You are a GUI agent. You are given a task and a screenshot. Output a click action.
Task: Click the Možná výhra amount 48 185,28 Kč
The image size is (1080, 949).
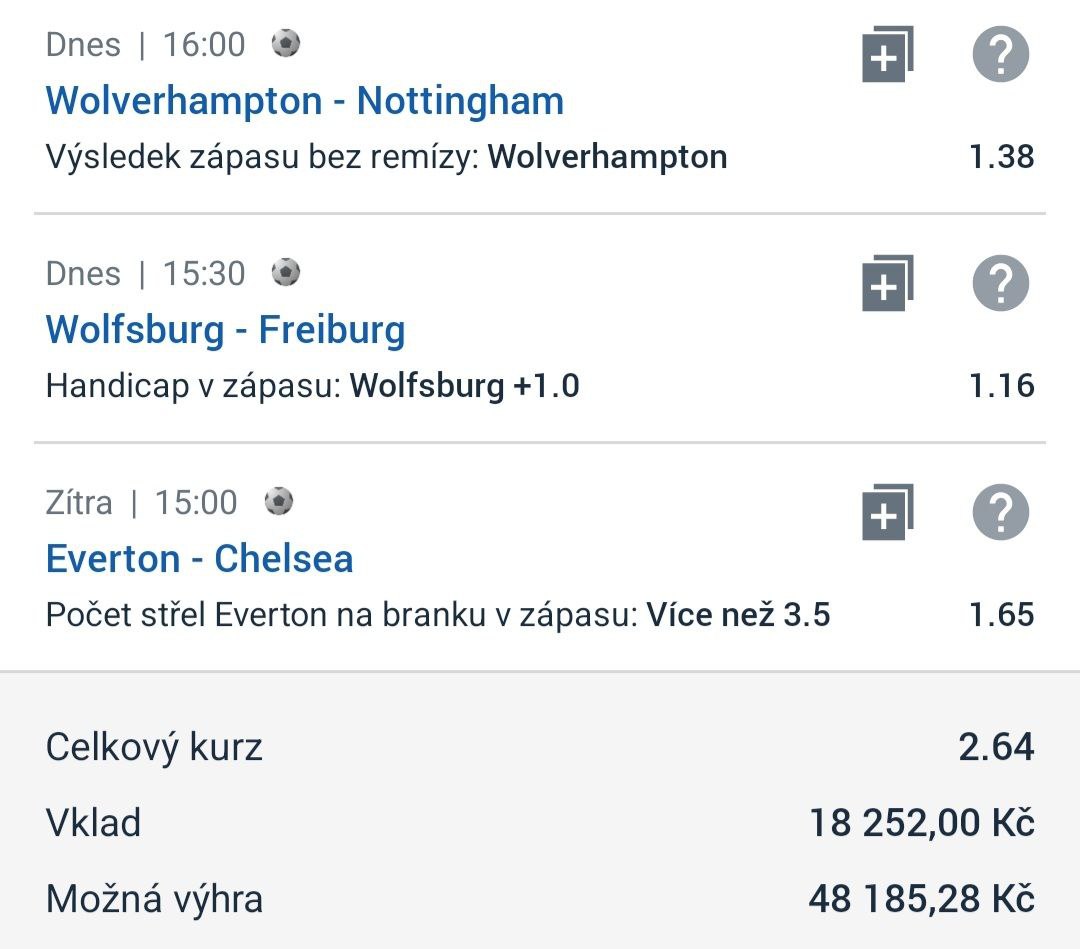tap(922, 899)
